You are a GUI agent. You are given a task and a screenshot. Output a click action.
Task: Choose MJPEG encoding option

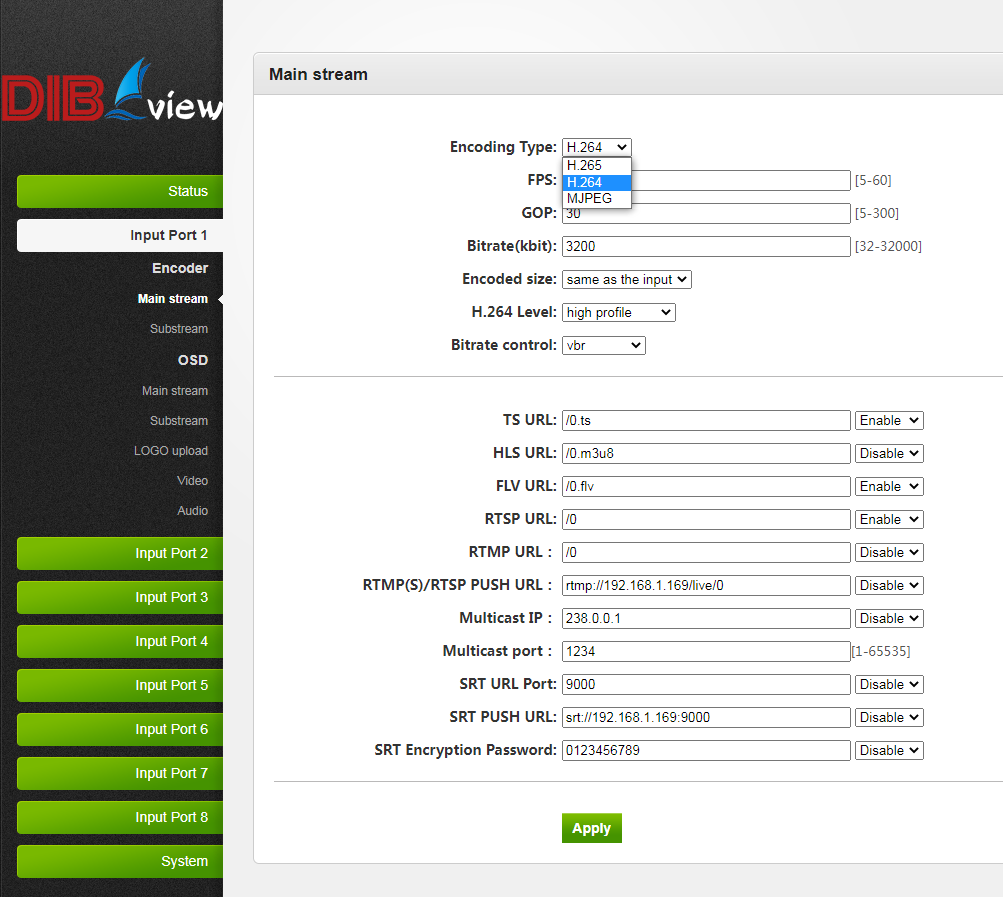tap(597, 198)
